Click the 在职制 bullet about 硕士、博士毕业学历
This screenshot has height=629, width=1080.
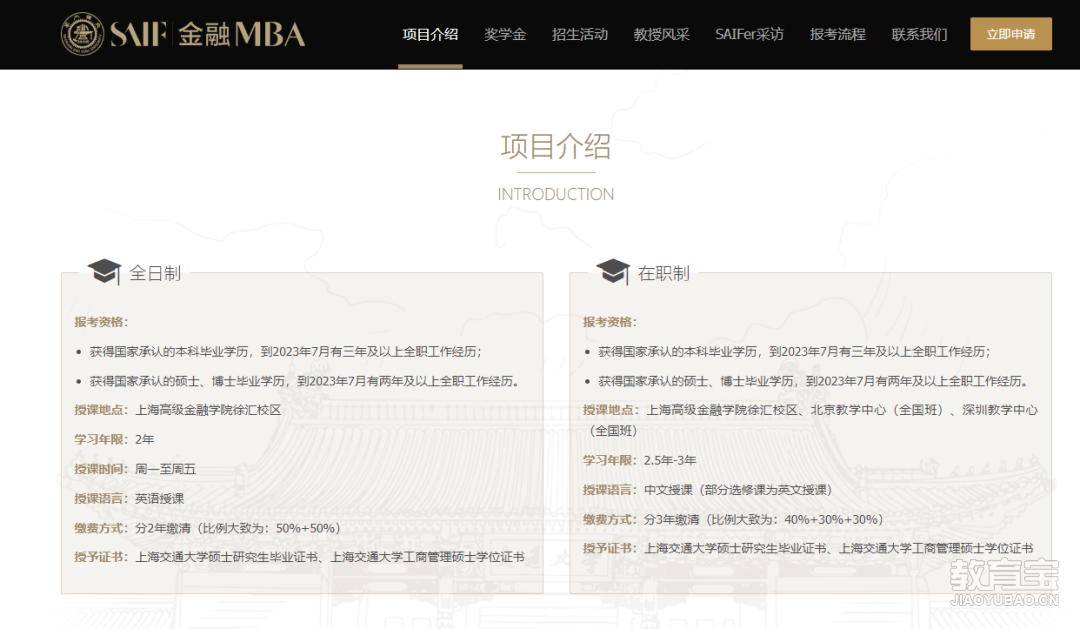(813, 381)
